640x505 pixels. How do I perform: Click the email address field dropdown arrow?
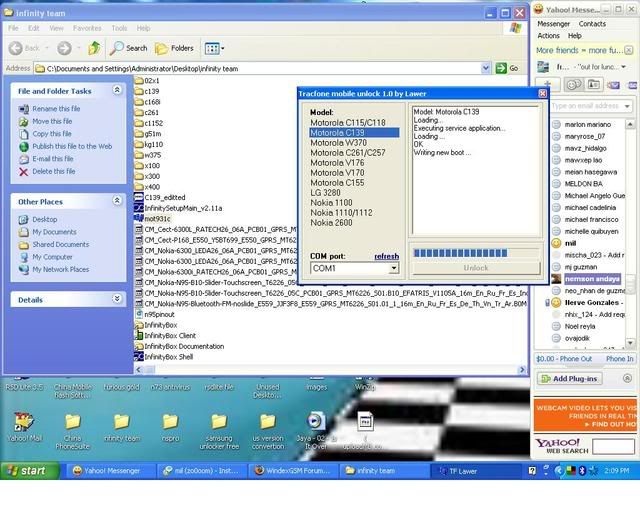[627, 106]
